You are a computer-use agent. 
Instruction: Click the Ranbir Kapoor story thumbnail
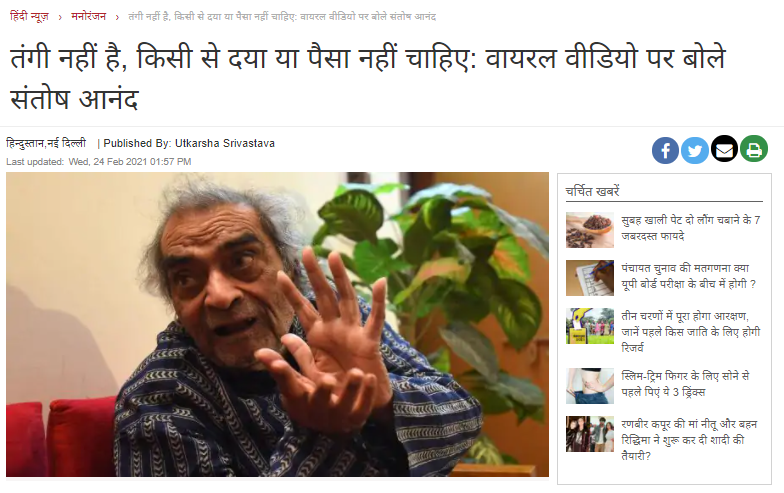tap(590, 434)
